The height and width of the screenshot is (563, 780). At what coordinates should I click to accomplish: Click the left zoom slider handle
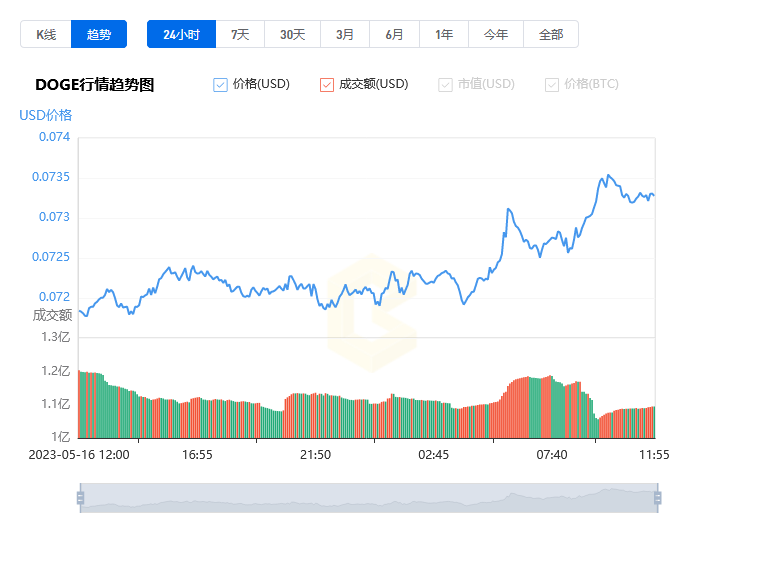point(81,498)
